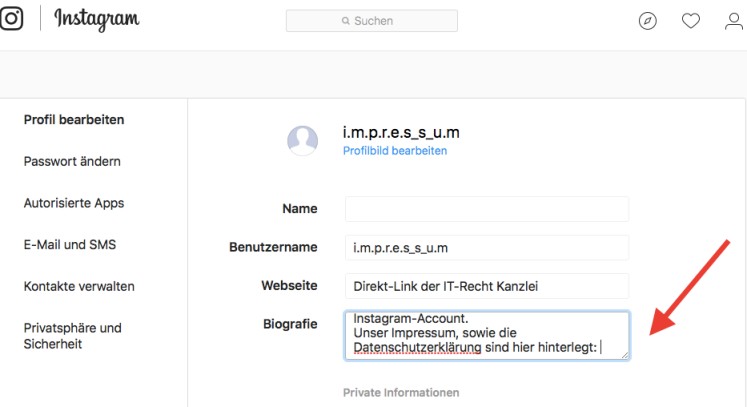Screen dimensions: 747x407
Task: Select Profil bearbeiten in the sidebar
Action: tap(74, 120)
